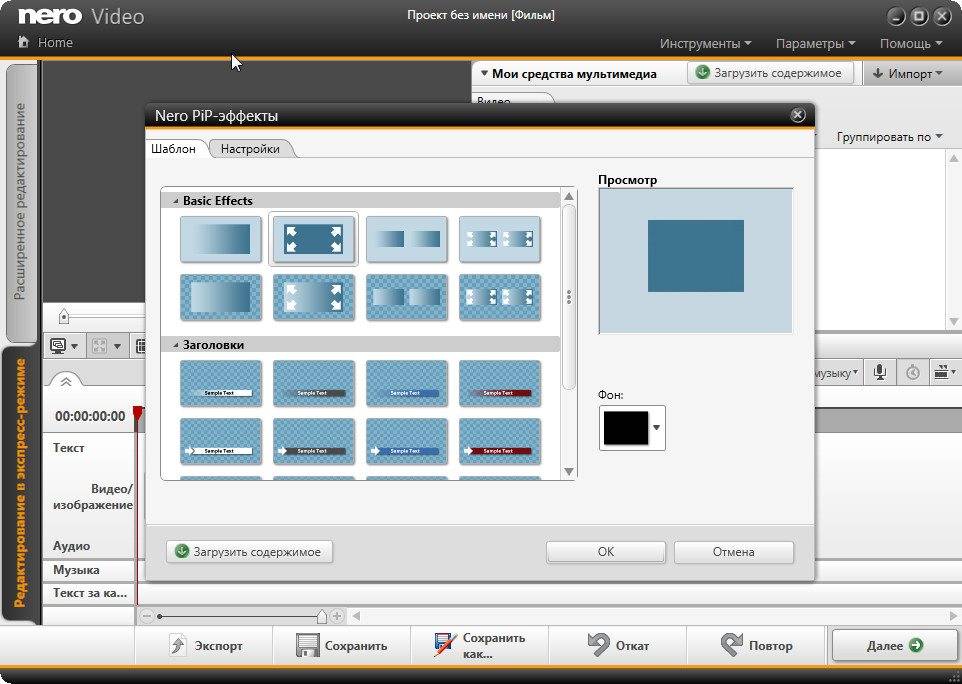Select two-box arrows template in first row

(x=500, y=239)
